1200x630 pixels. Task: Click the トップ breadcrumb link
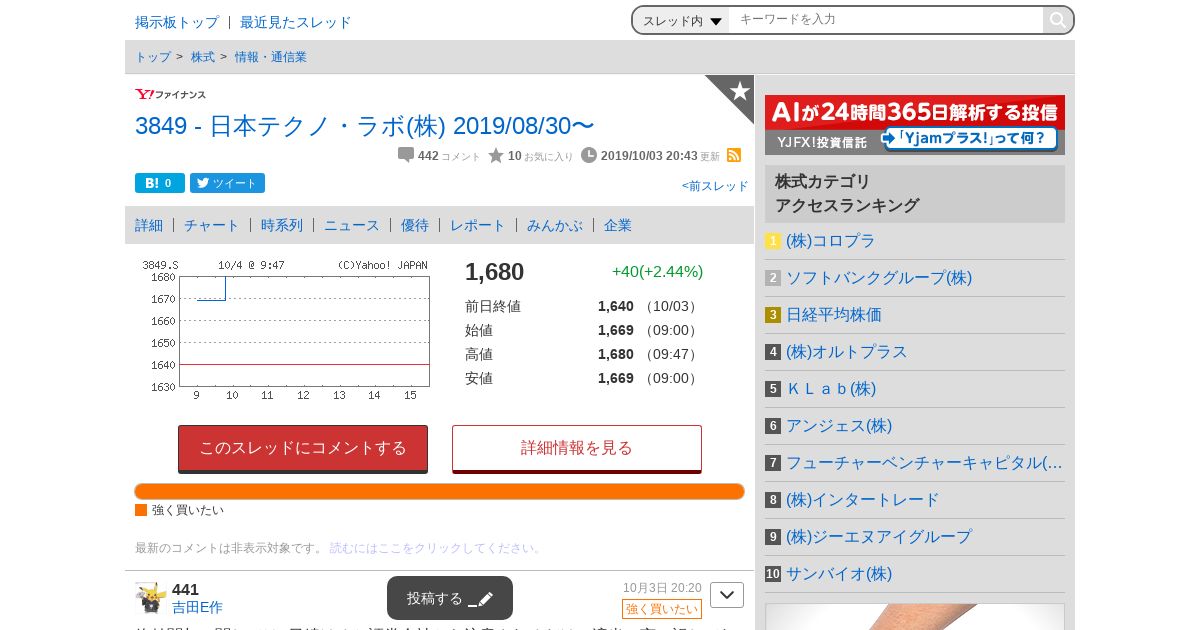[153, 57]
